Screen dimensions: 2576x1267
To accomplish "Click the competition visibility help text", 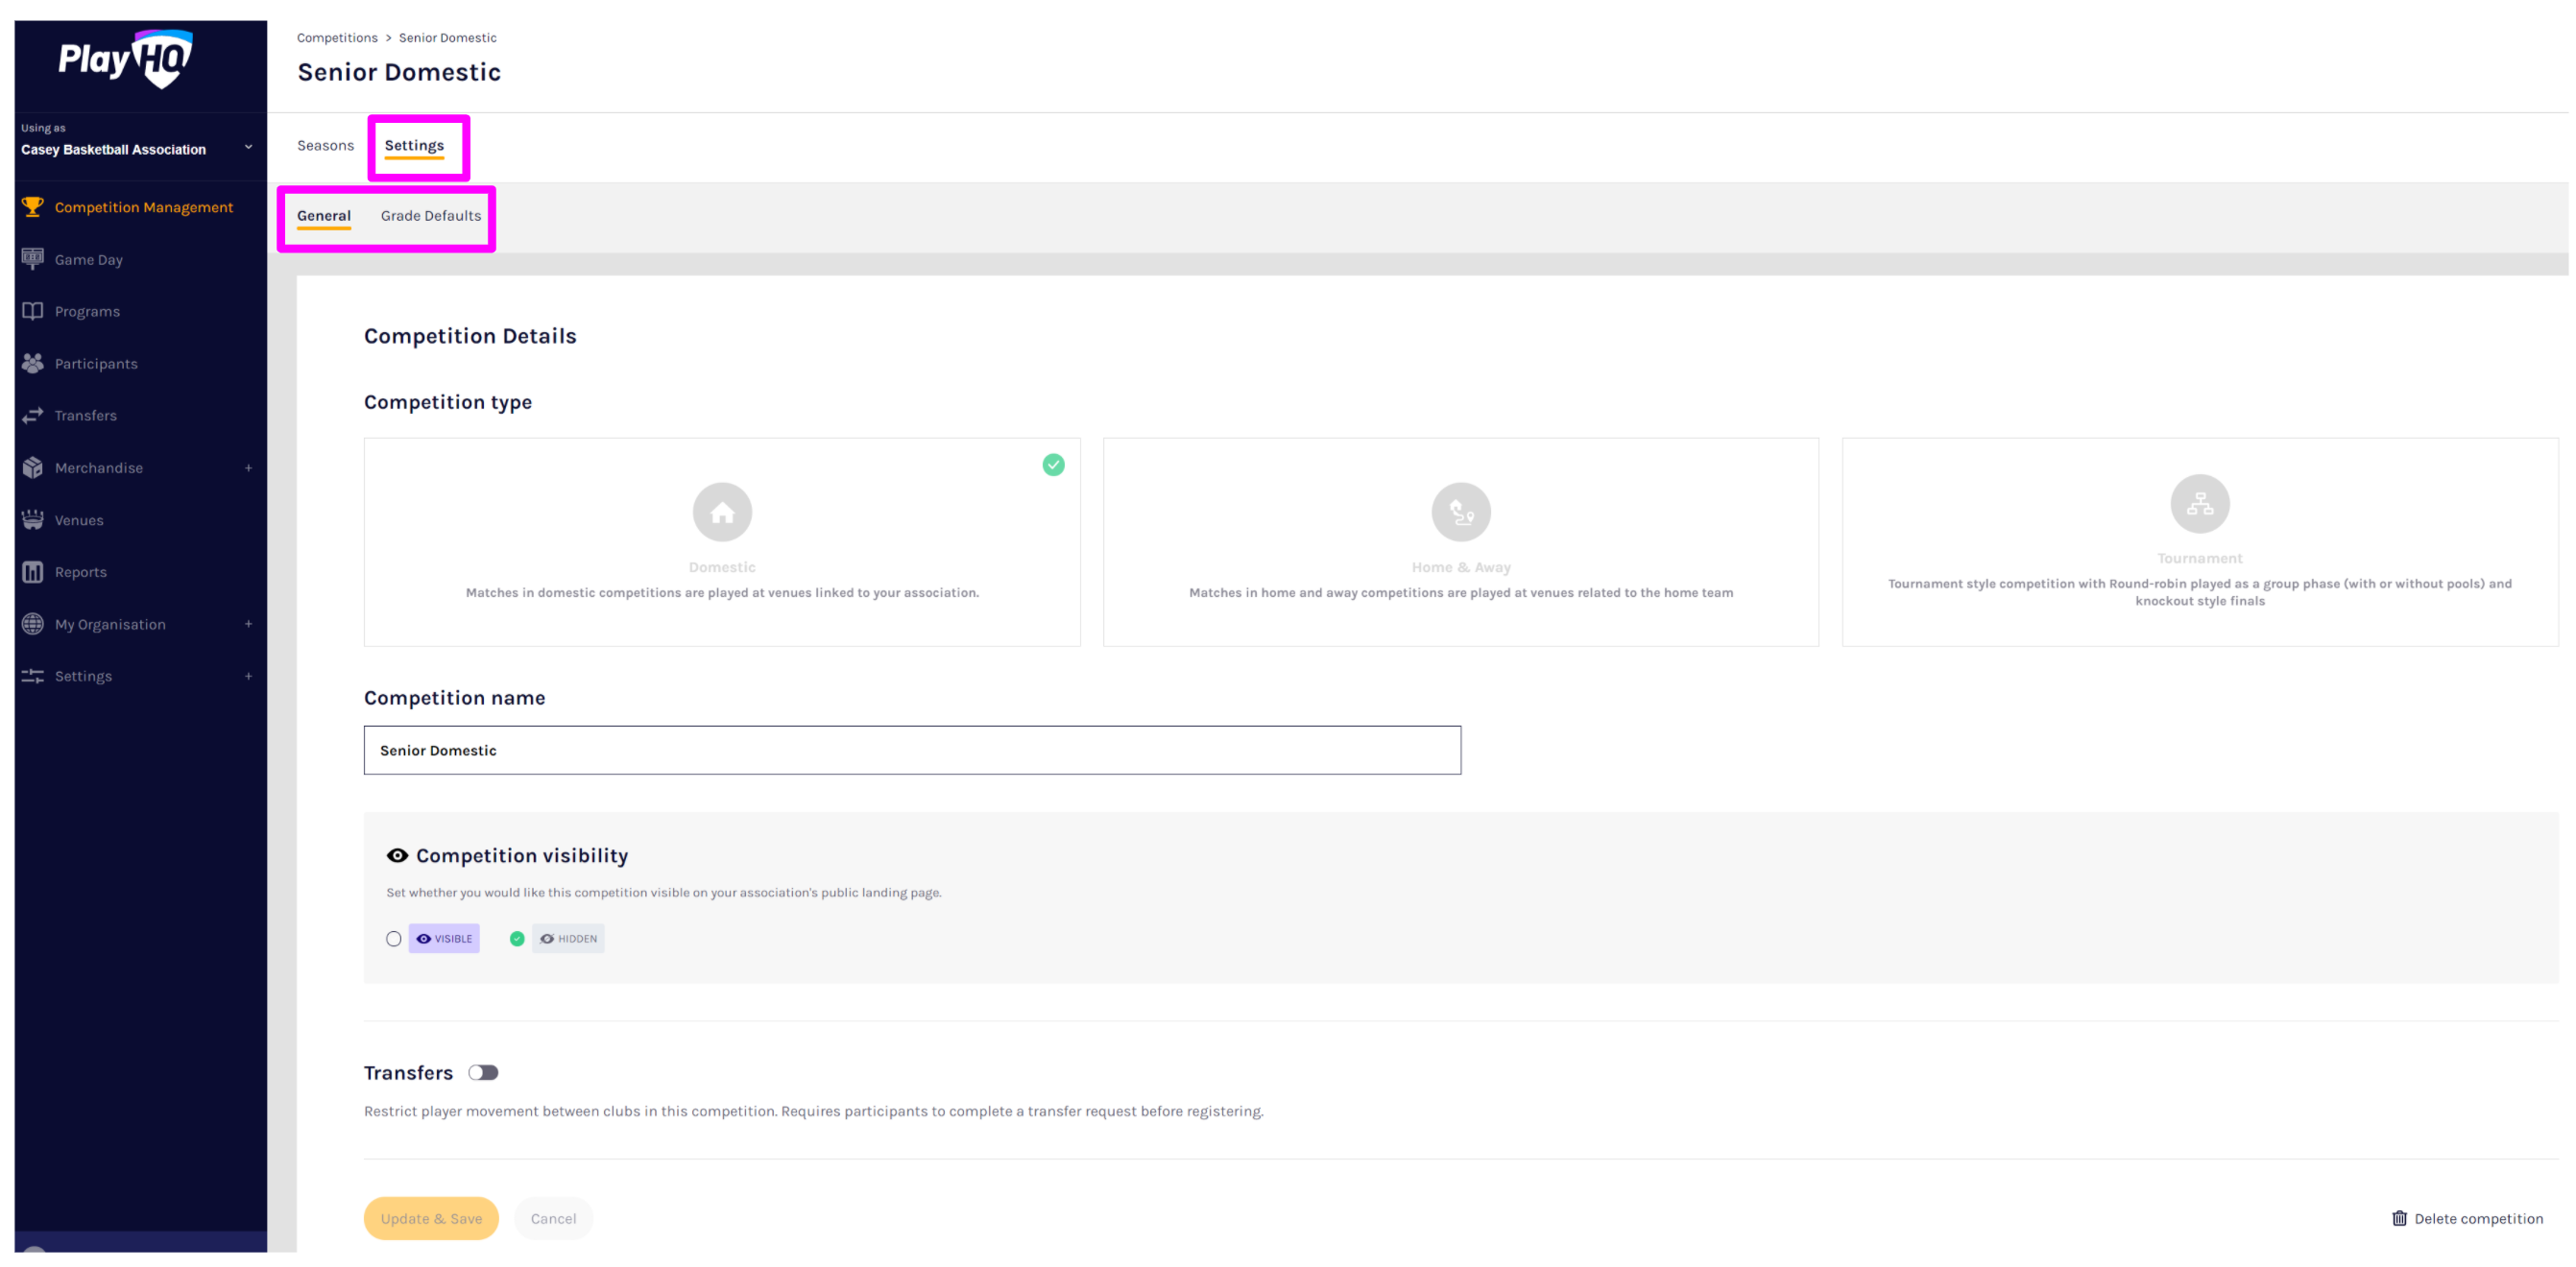I will (x=663, y=892).
